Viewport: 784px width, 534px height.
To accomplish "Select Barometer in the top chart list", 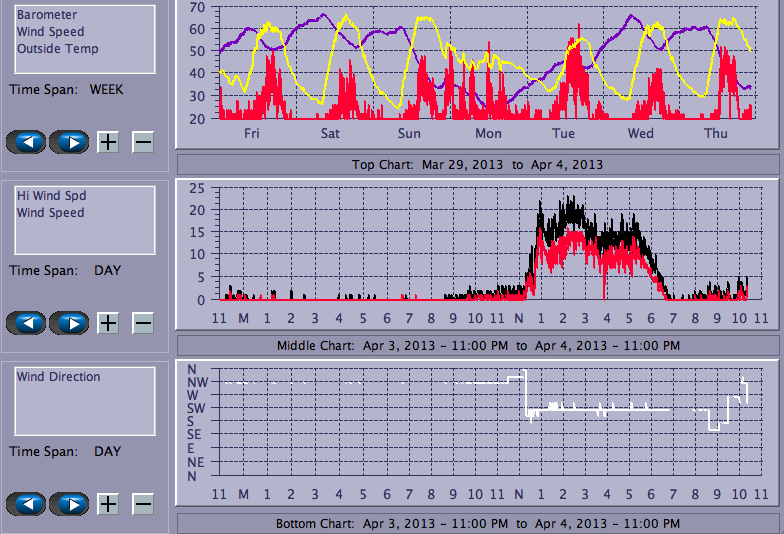I will click(47, 15).
